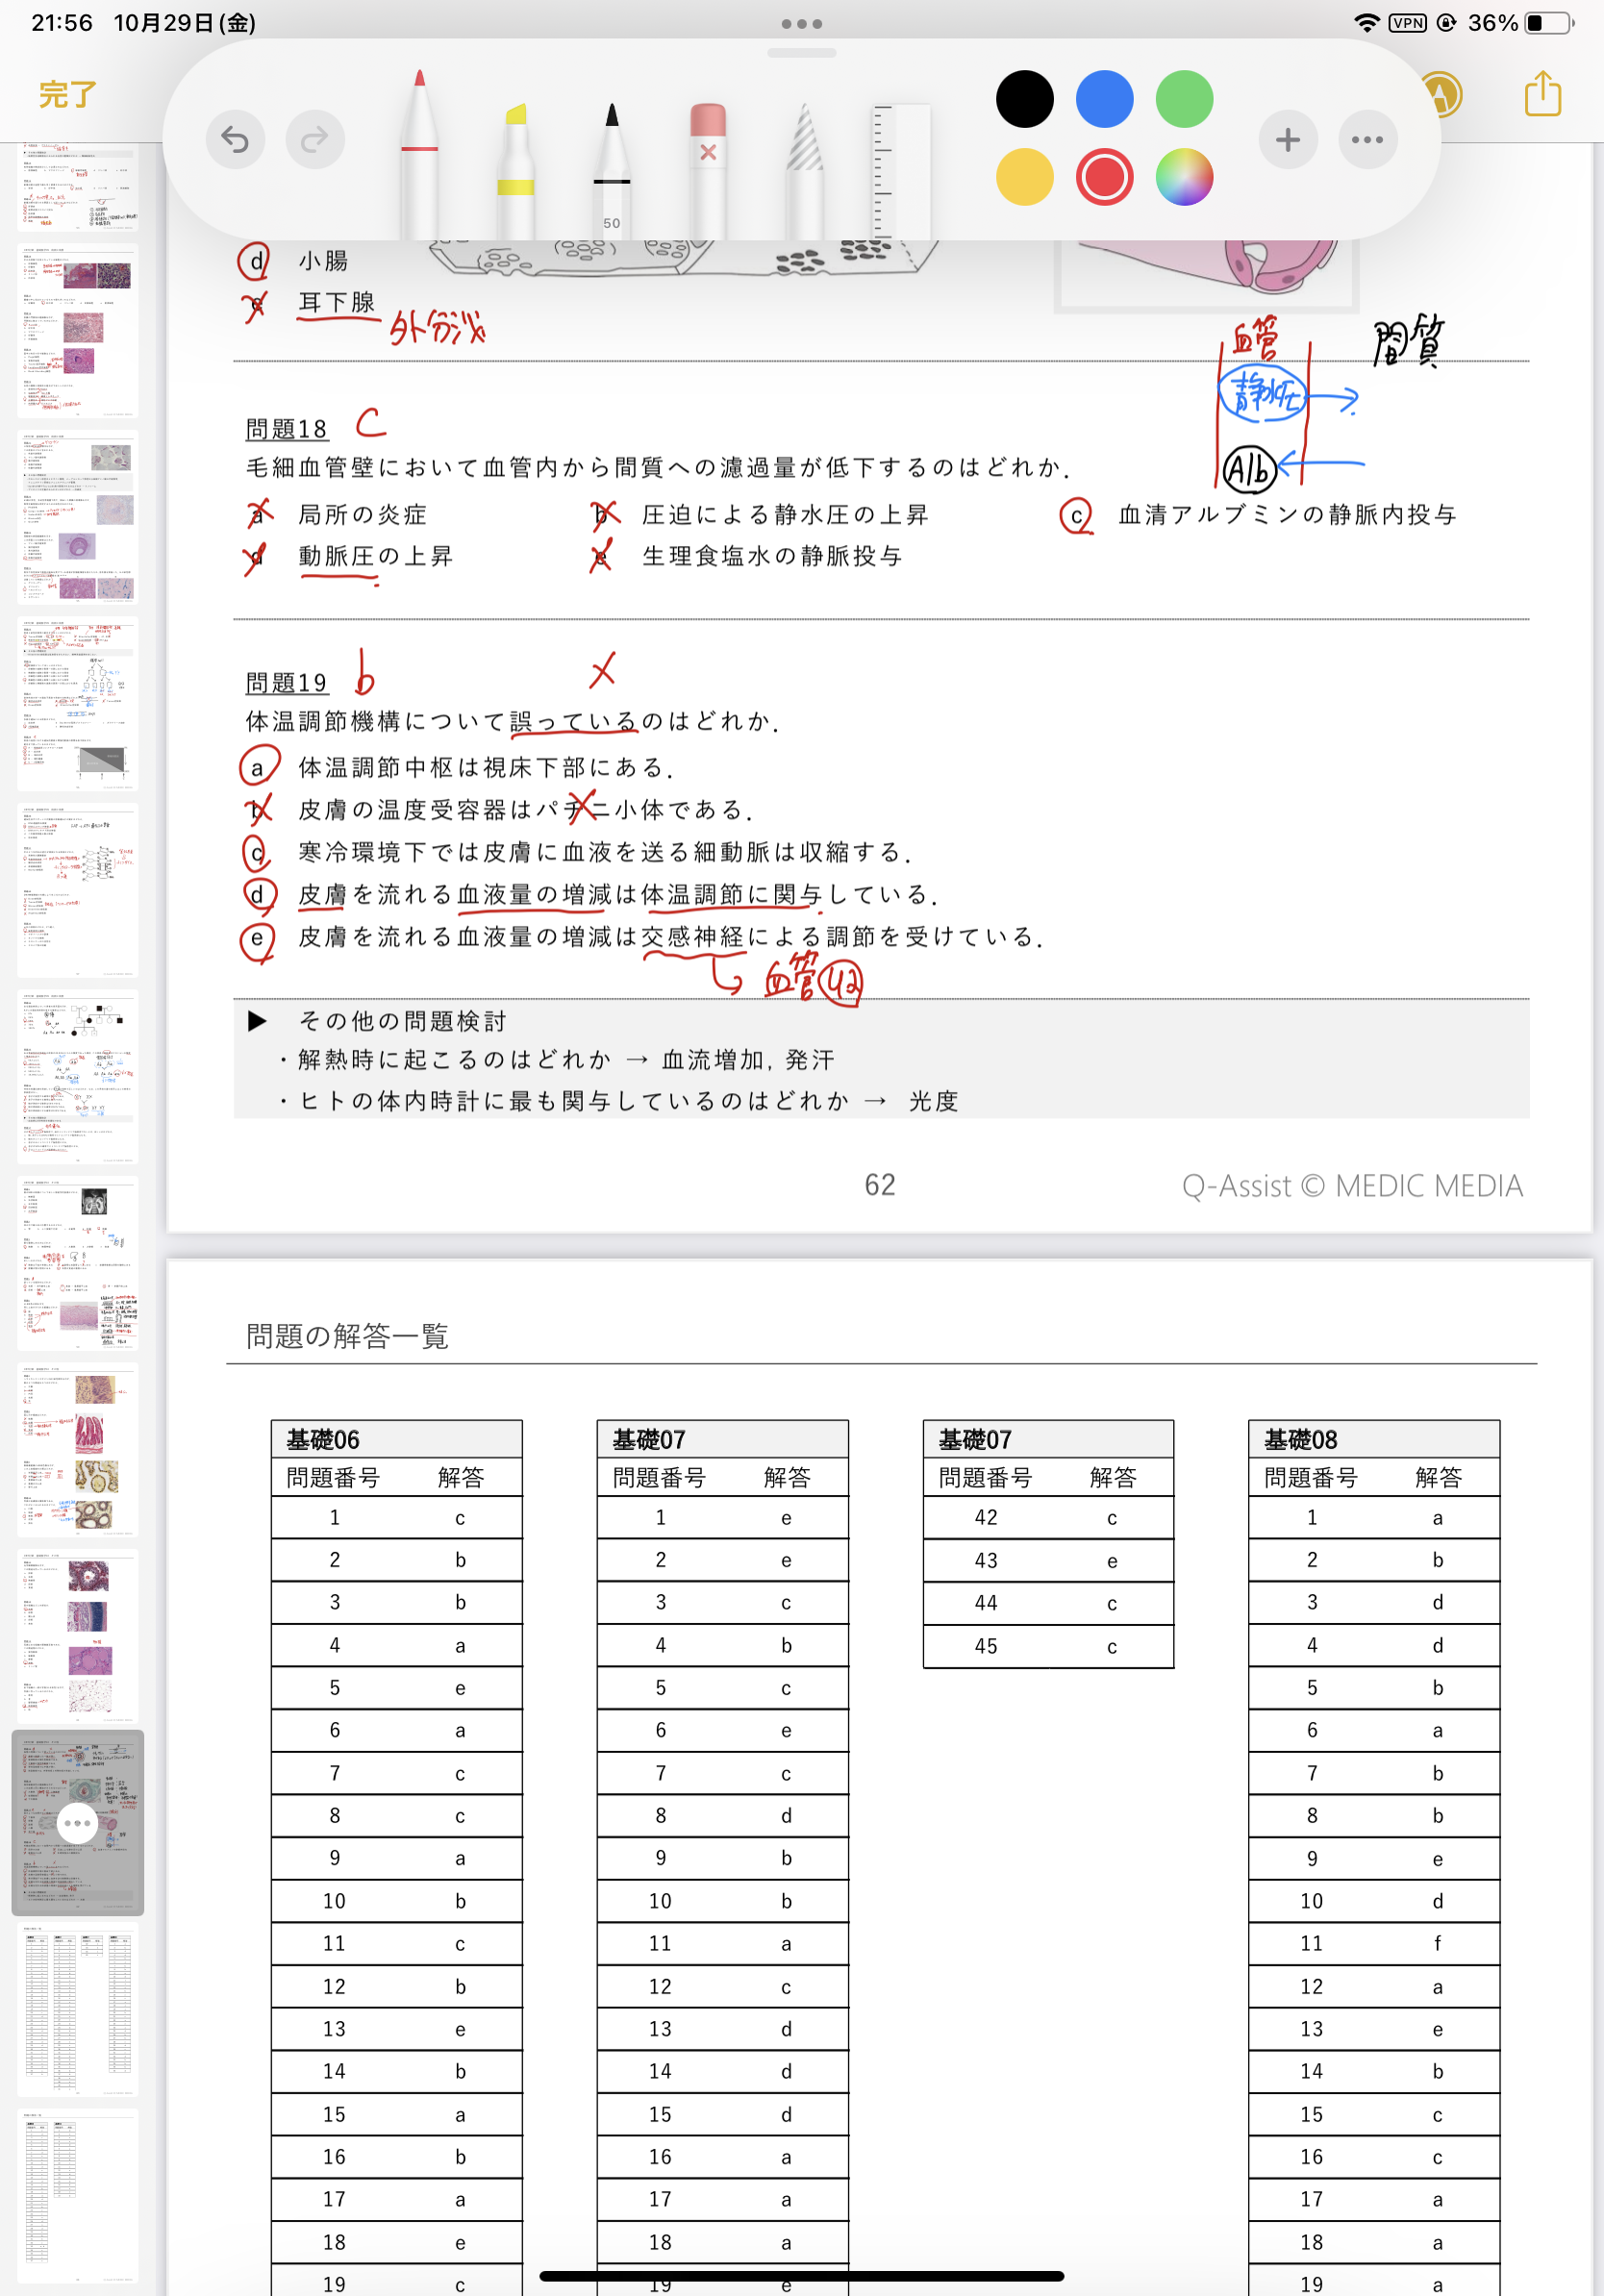The height and width of the screenshot is (2296, 1604).
Task: Choose the selected red color swatch
Action: [x=1104, y=177]
